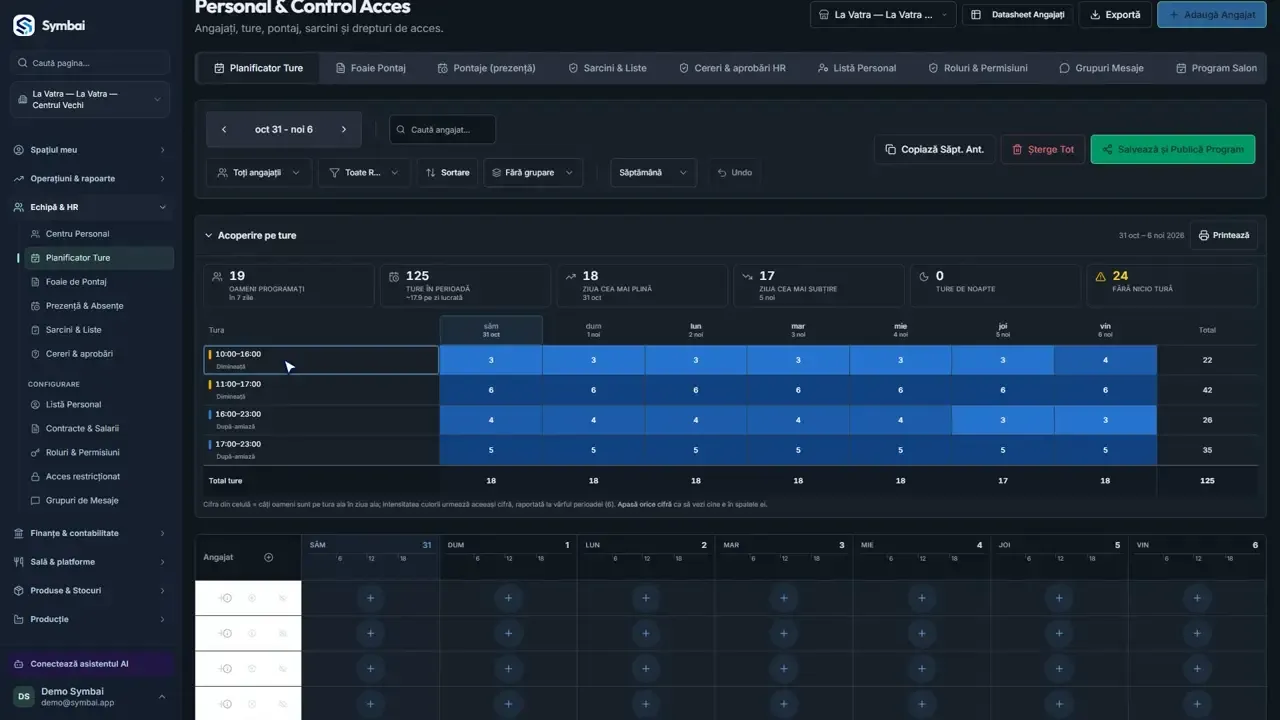Viewport: 1280px width, 720px height.
Task: Go to the previous week with the left arrow
Action: pos(224,129)
